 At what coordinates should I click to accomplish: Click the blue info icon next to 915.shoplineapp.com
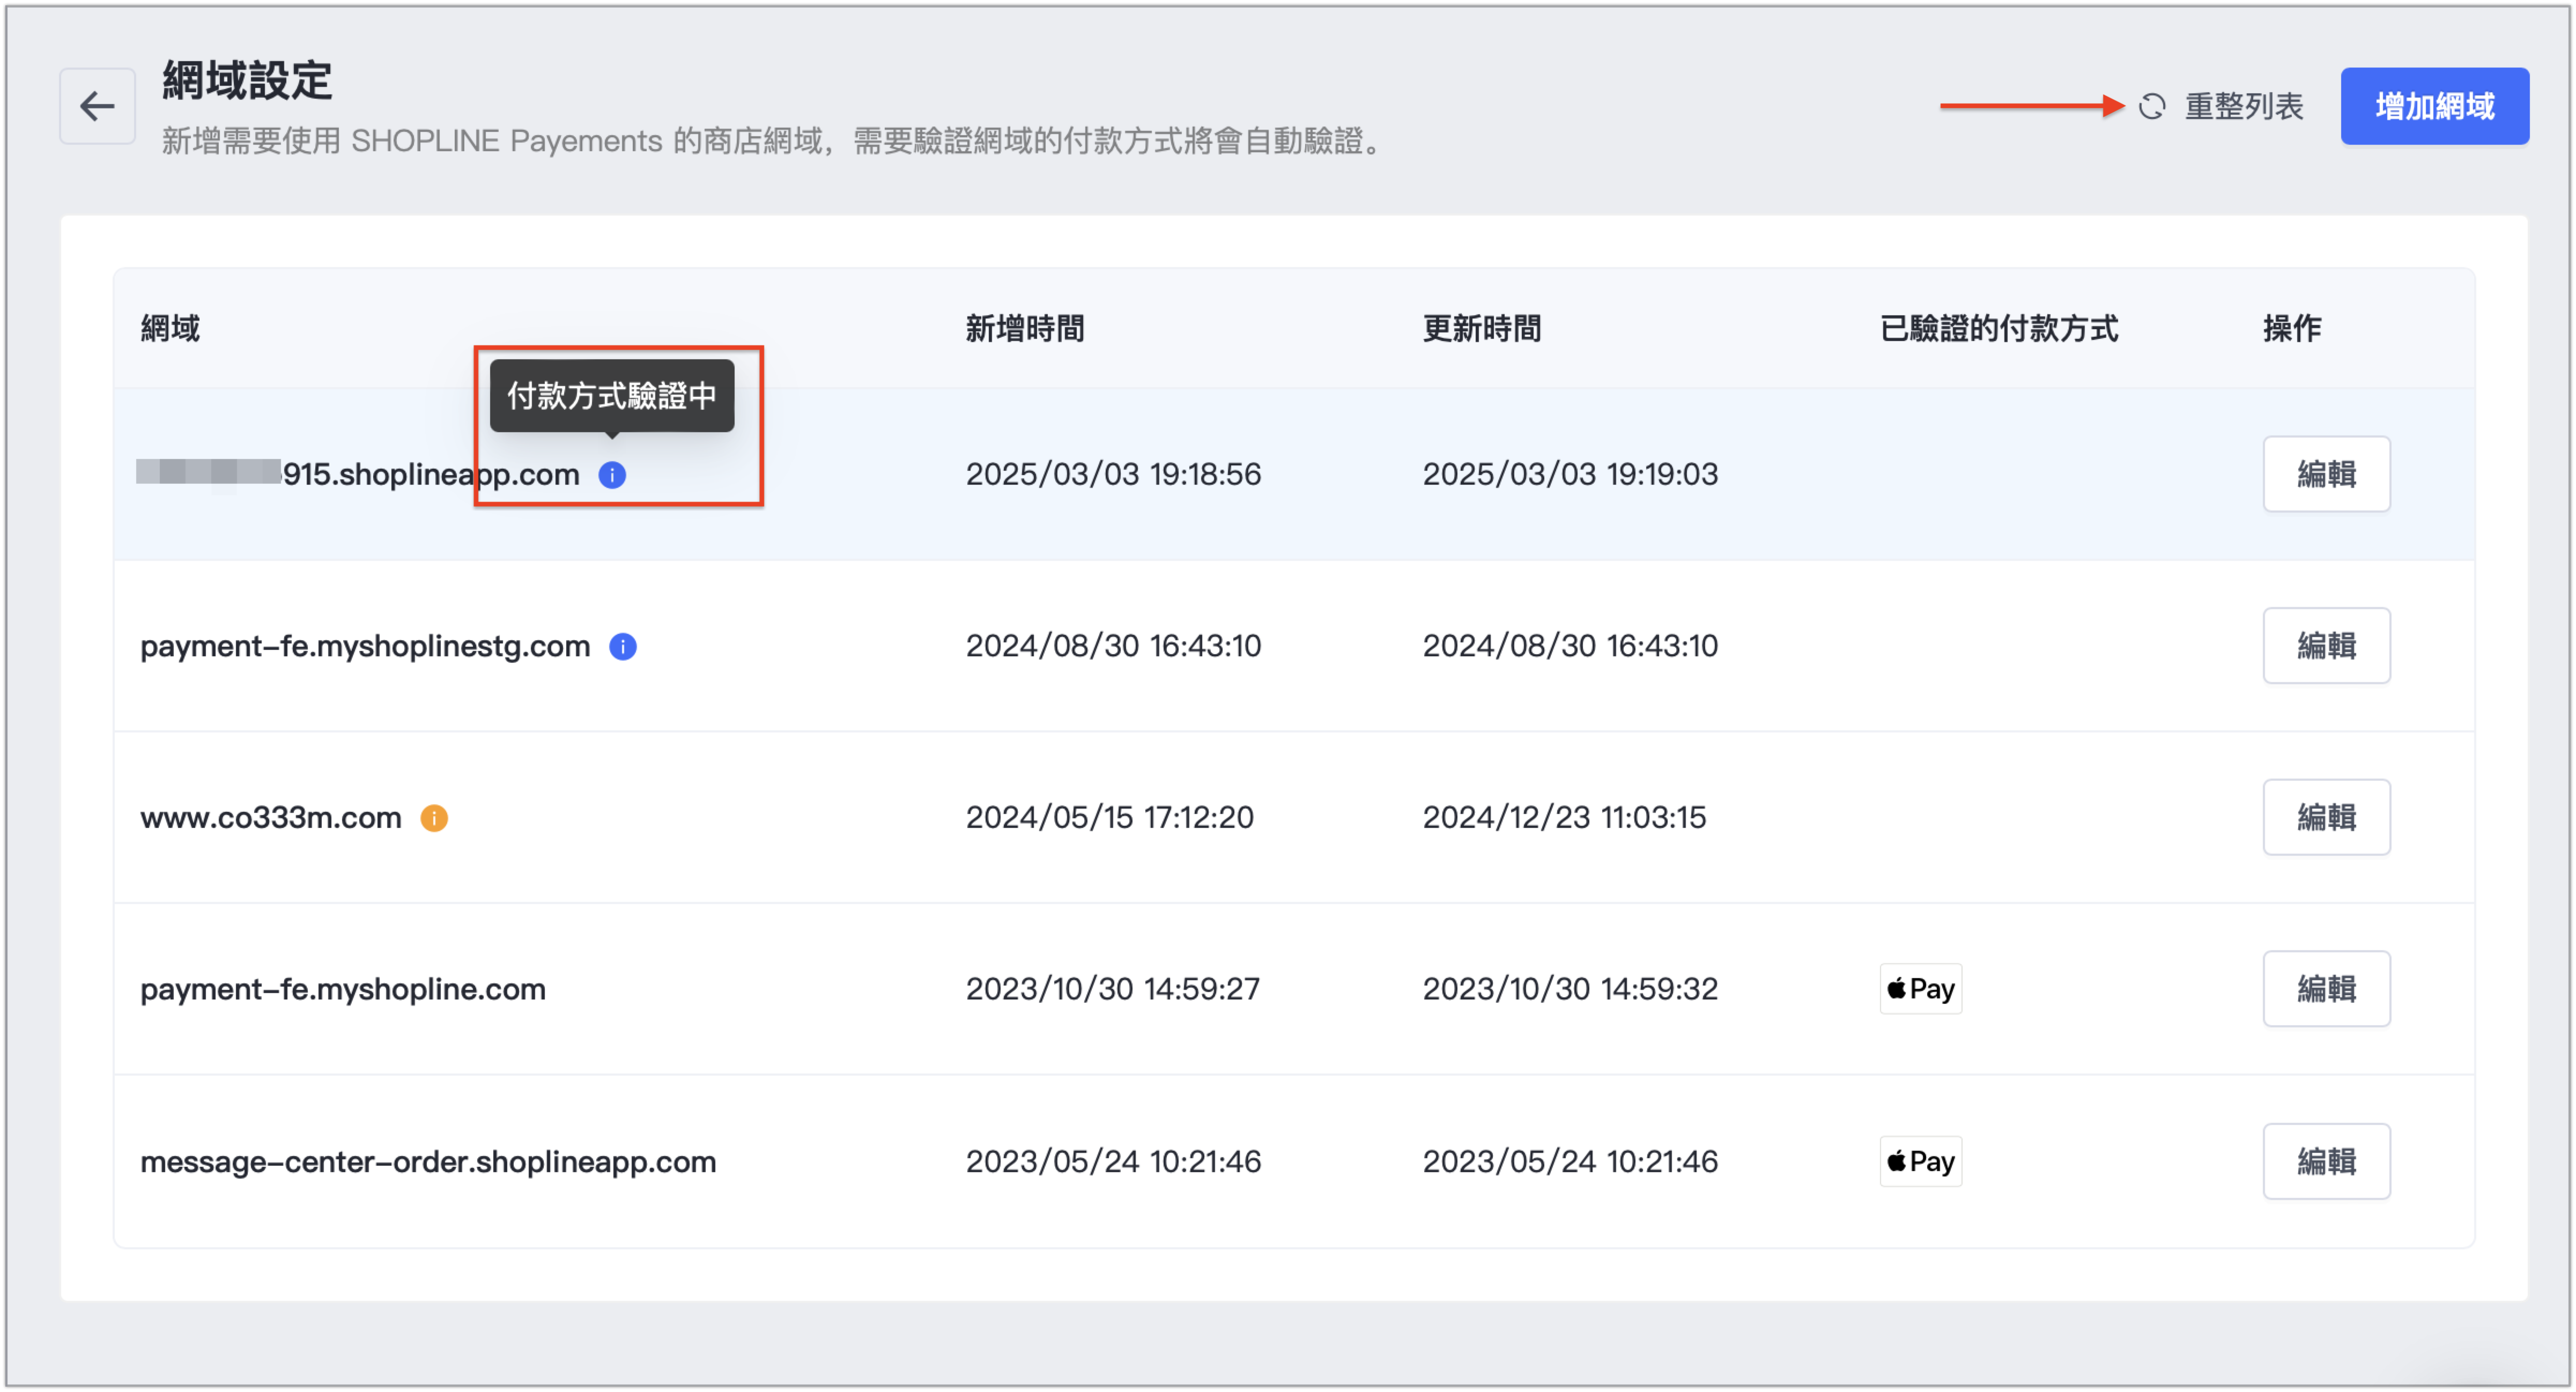click(x=612, y=475)
